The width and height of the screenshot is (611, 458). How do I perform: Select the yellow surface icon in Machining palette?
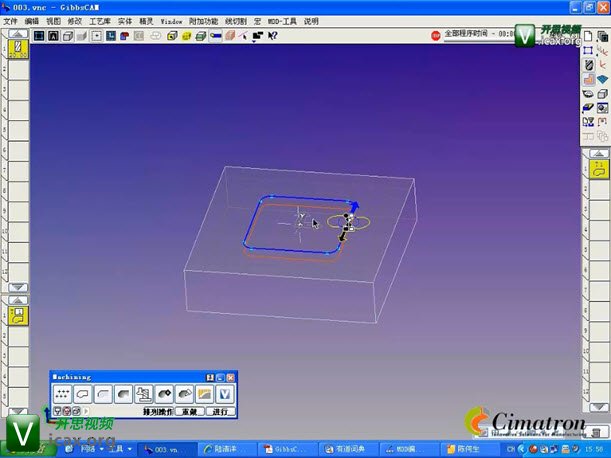205,394
